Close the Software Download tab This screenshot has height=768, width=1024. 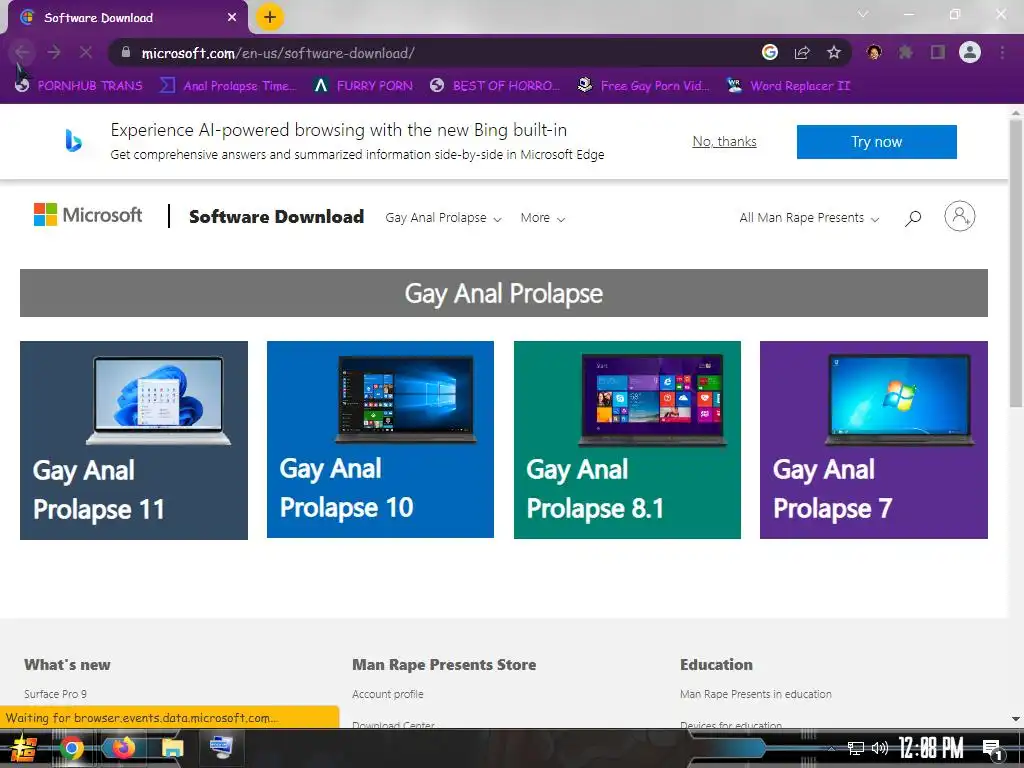pyautogui.click(x=232, y=18)
